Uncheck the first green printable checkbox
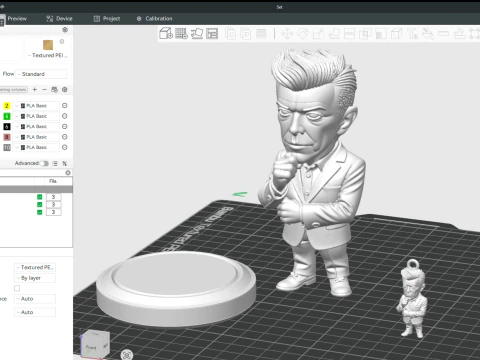Screen dimensions: 480x360 40,197
